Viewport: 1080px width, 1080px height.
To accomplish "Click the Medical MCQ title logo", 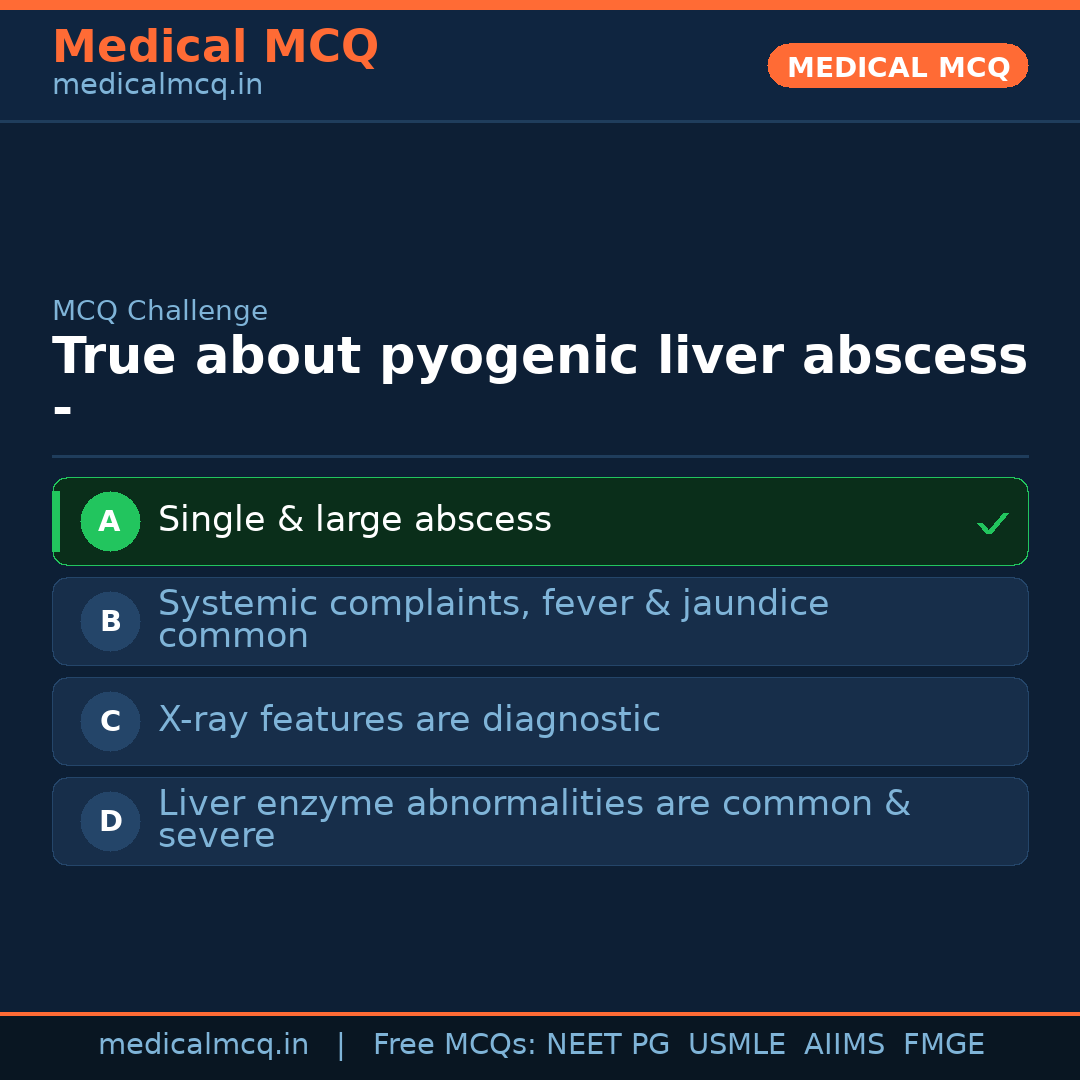I will 215,47.
